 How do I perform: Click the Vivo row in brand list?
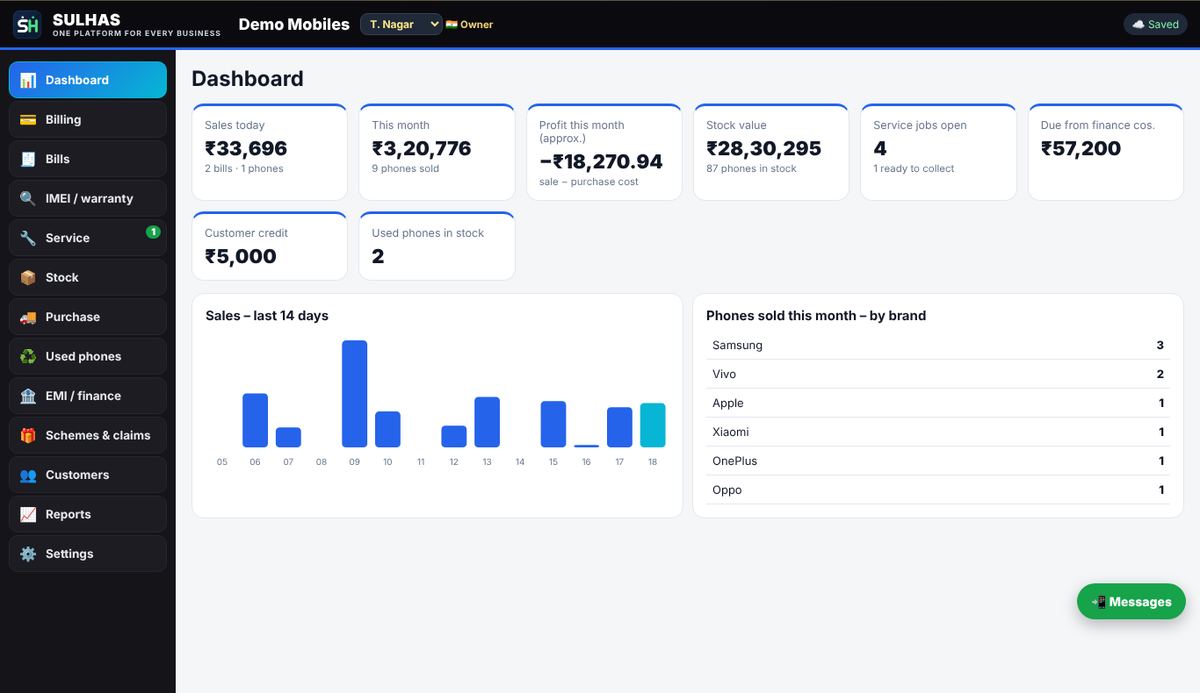[938, 374]
